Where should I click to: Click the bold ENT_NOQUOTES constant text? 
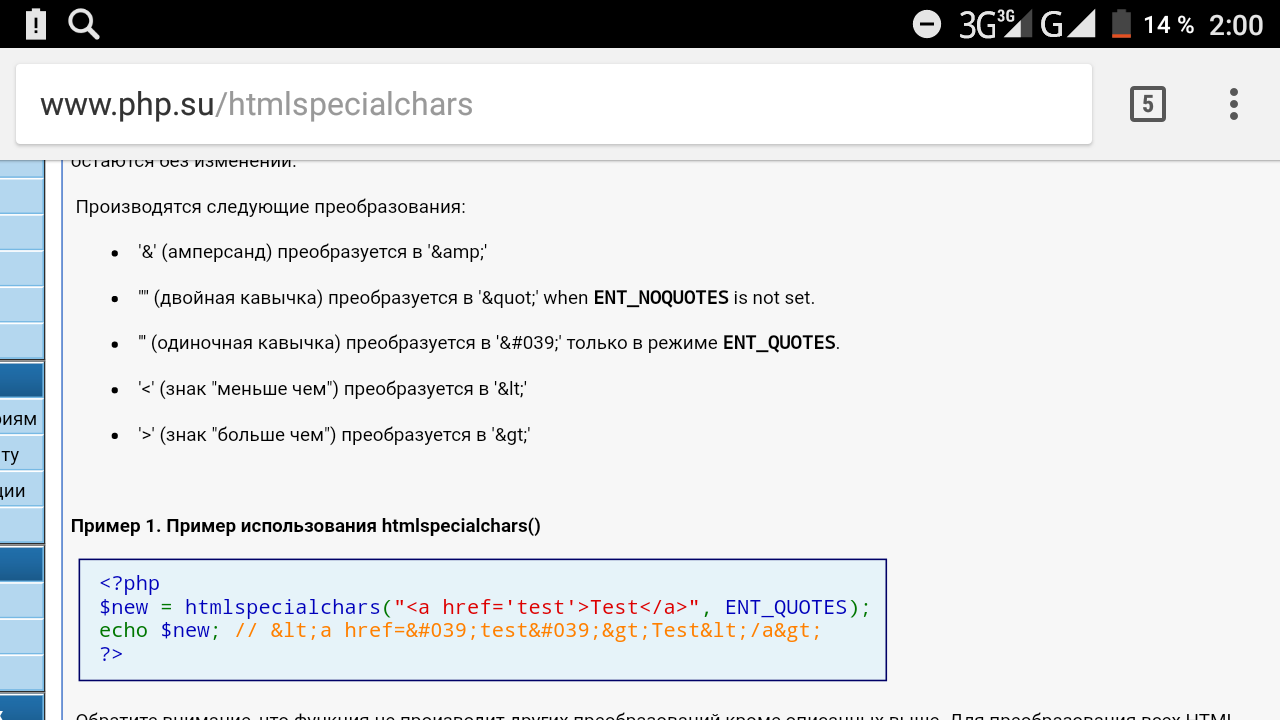point(661,298)
